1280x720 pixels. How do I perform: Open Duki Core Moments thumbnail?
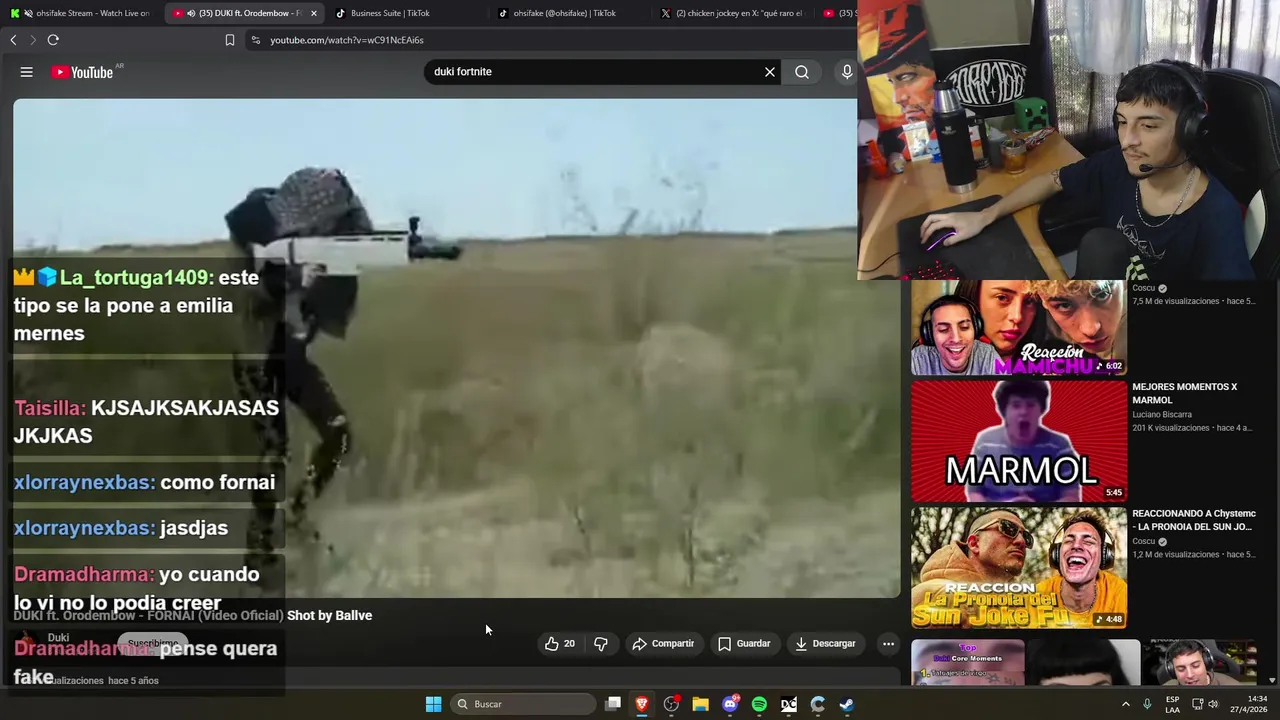coord(967,662)
